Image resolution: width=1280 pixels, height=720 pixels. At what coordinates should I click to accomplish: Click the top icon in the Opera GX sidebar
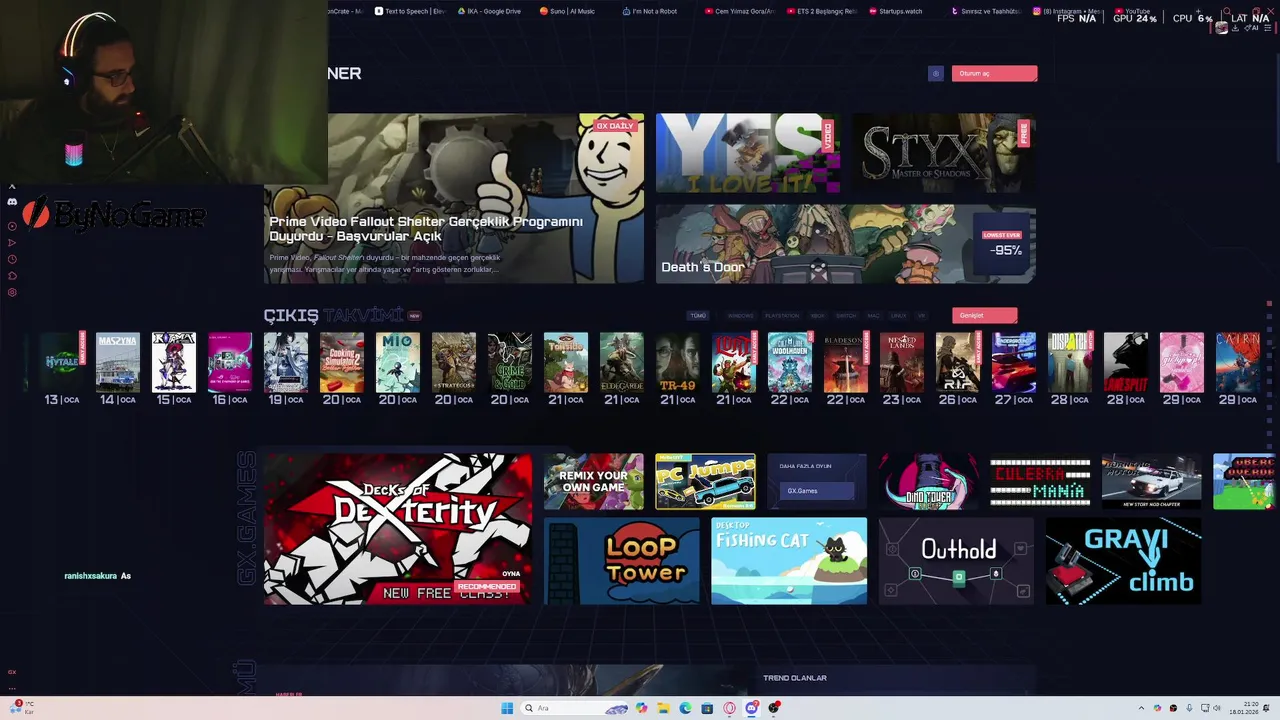click(12, 187)
